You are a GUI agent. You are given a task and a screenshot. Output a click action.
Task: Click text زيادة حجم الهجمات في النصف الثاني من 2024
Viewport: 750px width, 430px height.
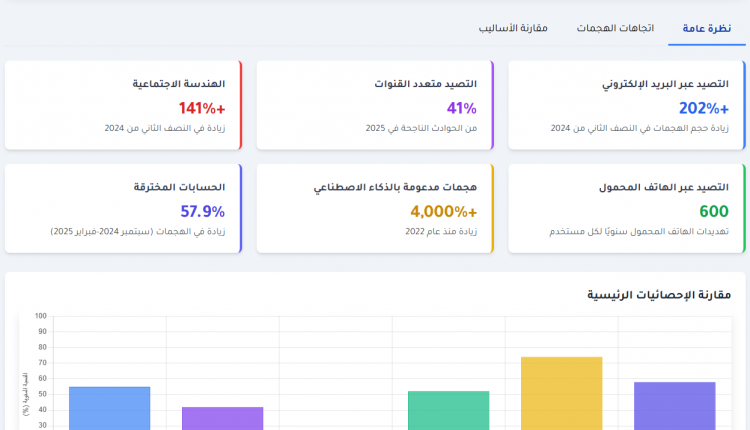coord(640,128)
